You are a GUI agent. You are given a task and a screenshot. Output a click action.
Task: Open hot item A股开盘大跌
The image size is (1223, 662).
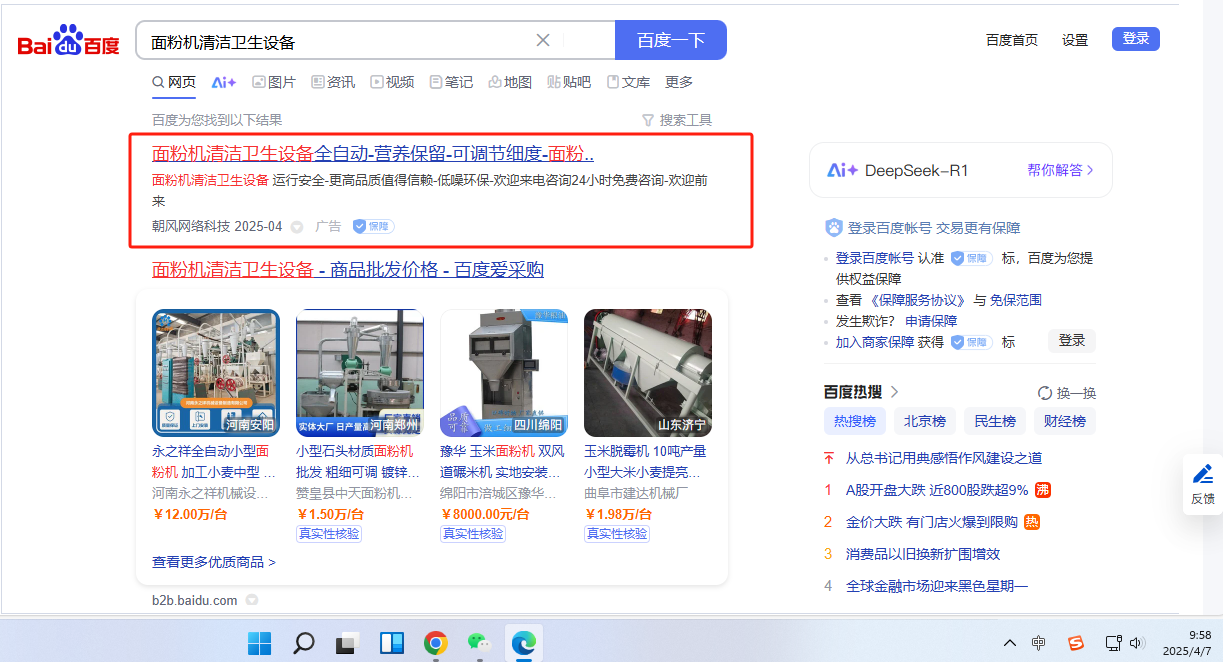pos(937,490)
